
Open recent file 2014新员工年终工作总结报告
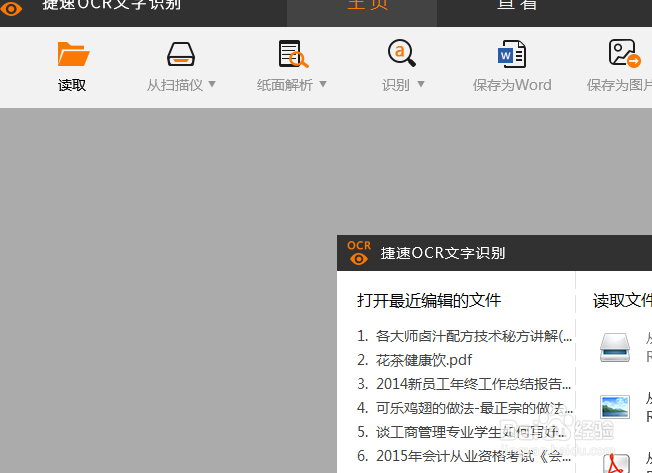pos(464,384)
